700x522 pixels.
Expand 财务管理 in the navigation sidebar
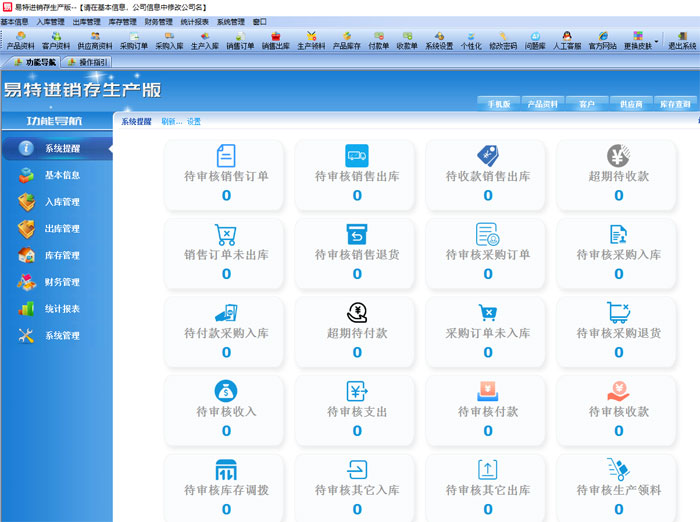(x=62, y=282)
